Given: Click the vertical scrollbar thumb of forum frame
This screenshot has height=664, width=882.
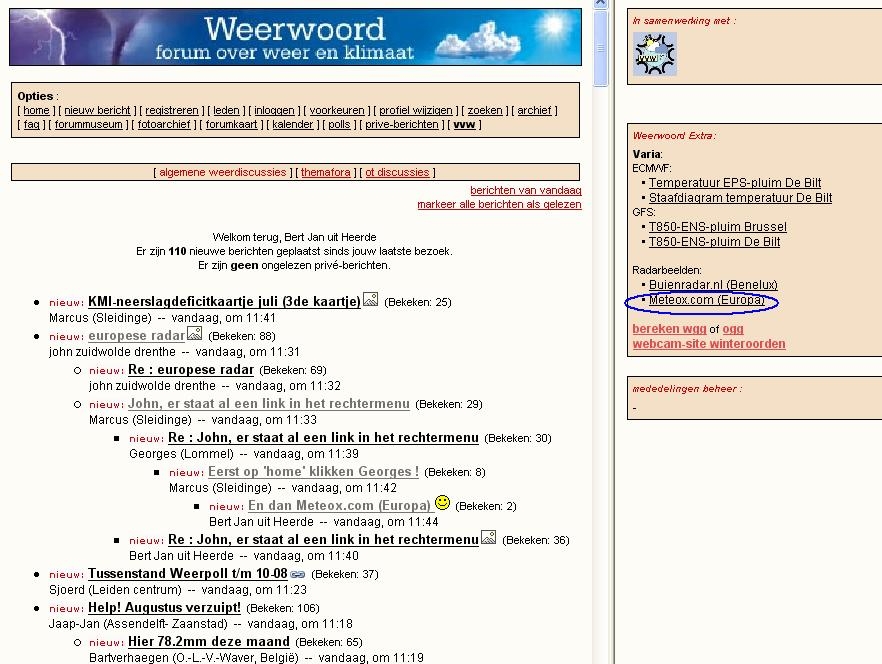Looking at the screenshot, I should (600, 49).
